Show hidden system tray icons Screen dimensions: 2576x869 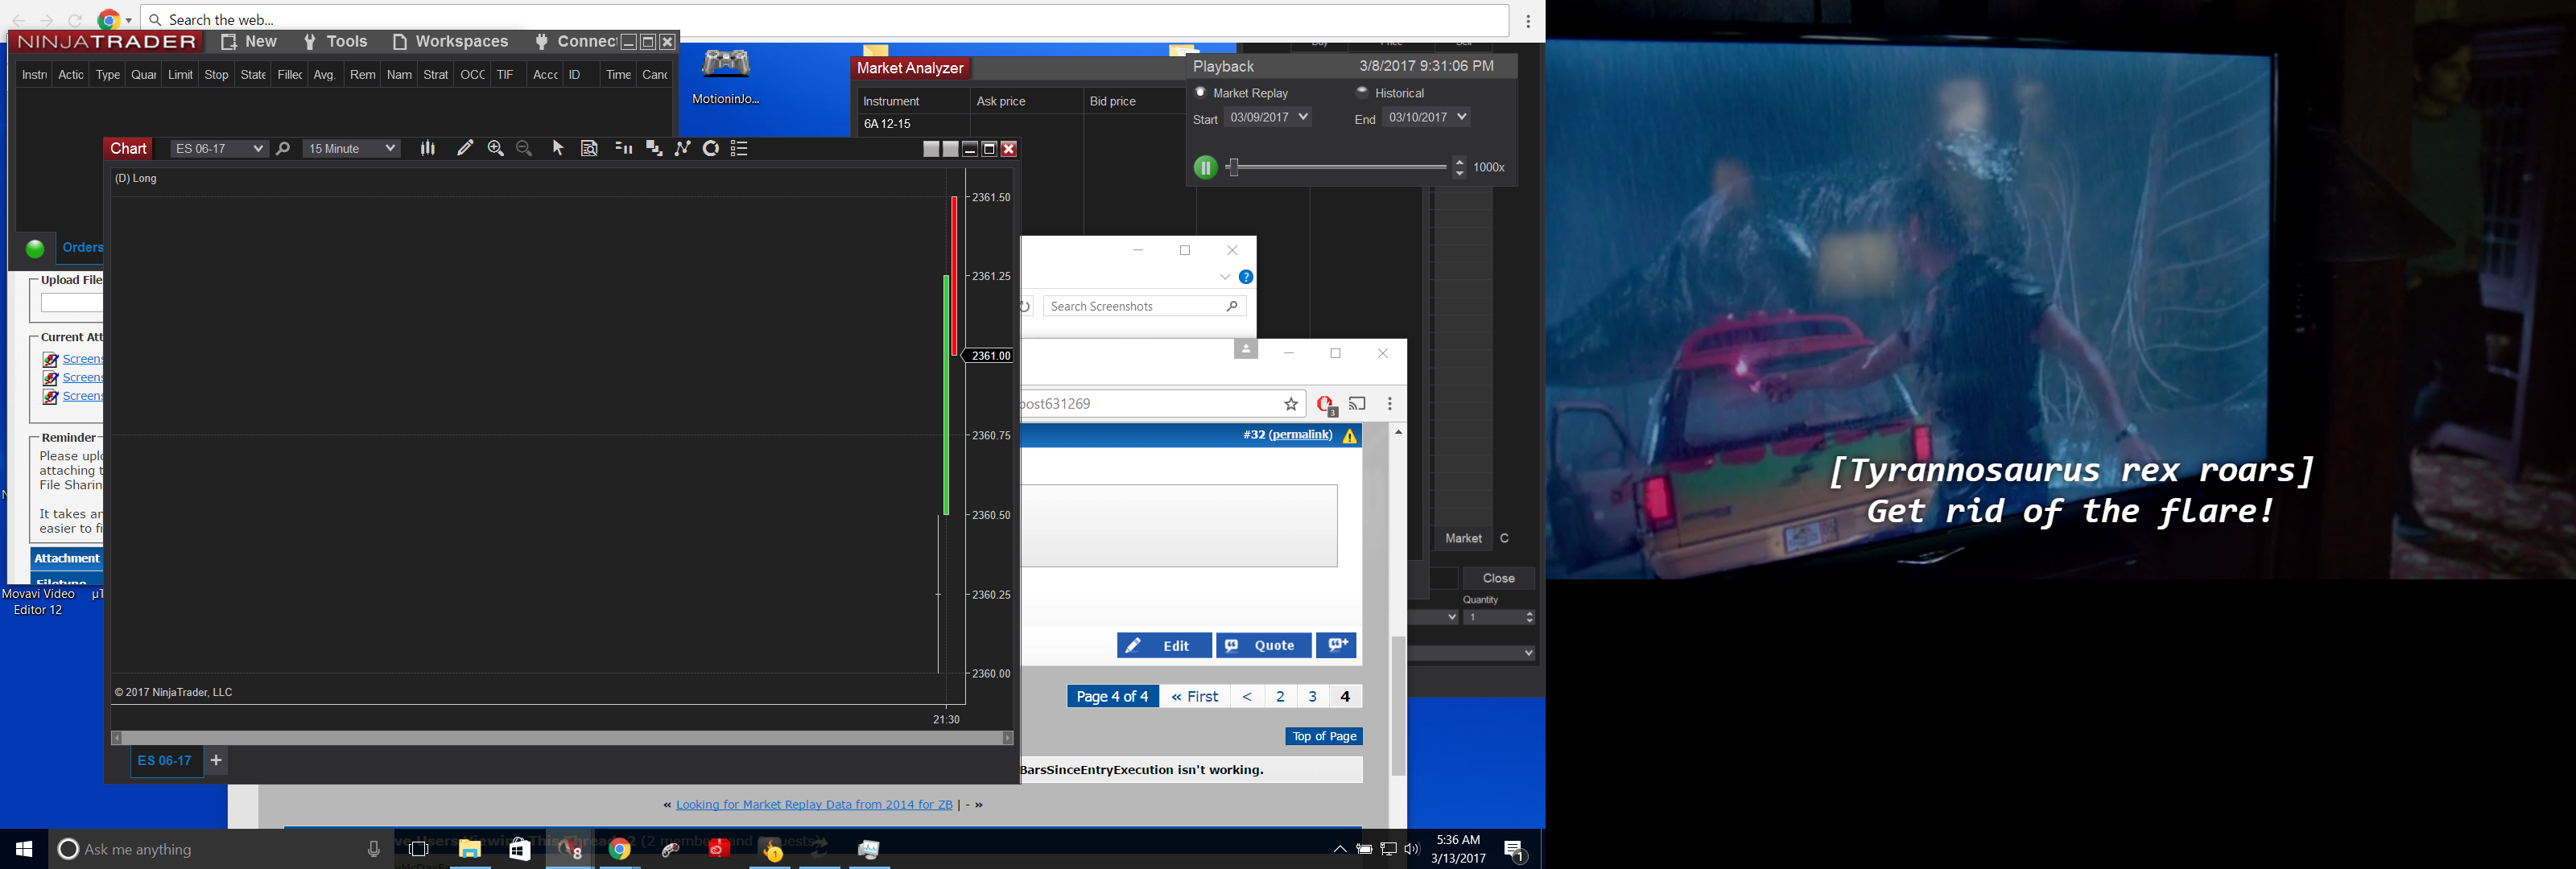(1339, 850)
